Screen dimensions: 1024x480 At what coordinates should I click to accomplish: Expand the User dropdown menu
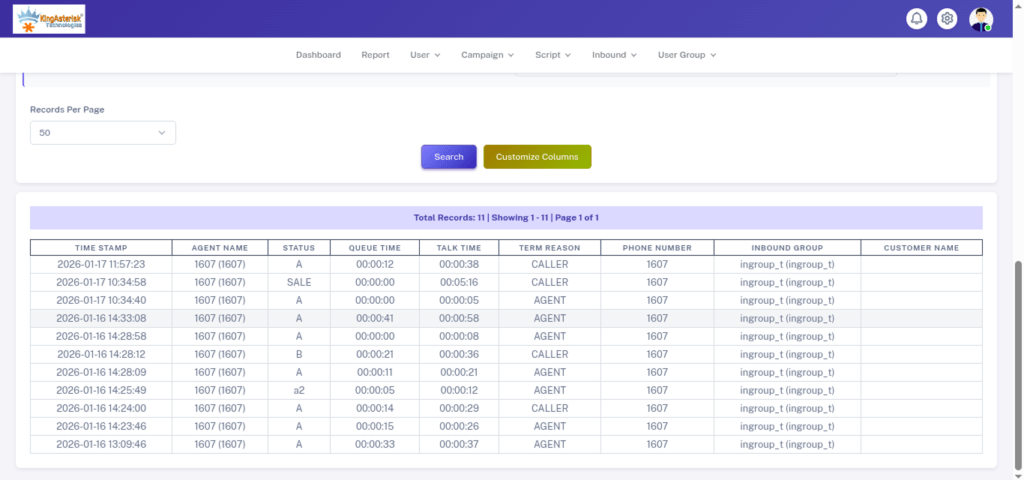[425, 55]
